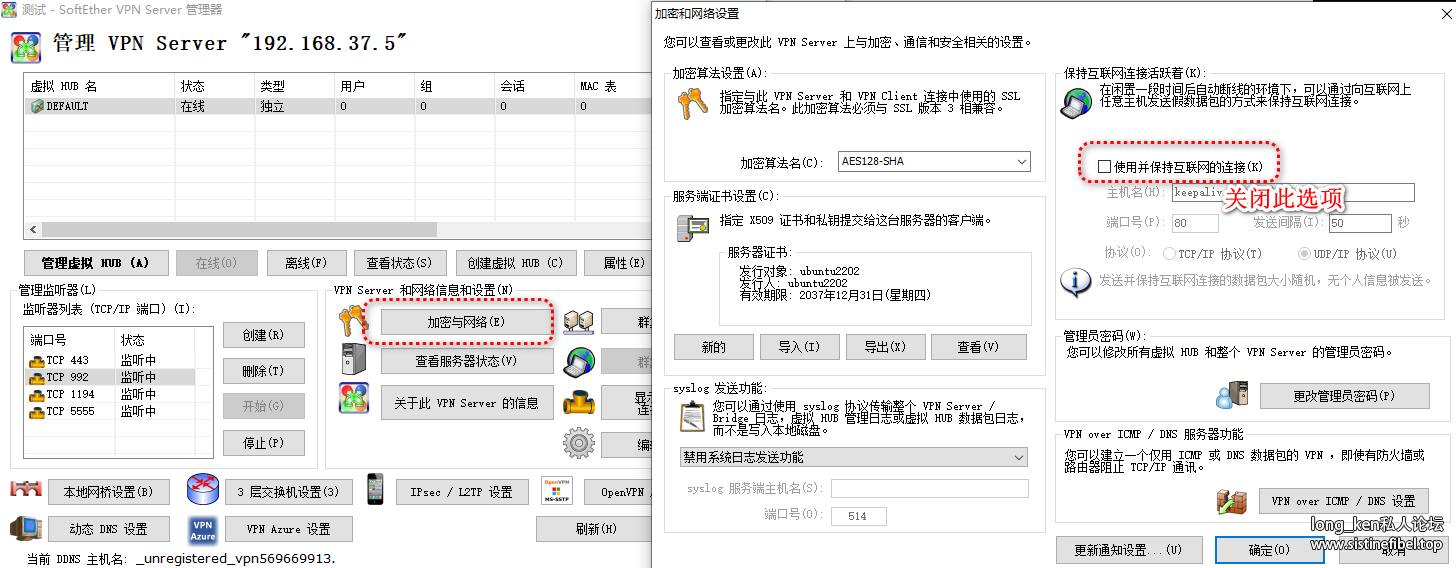Click the gray gear config icon

(x=579, y=443)
